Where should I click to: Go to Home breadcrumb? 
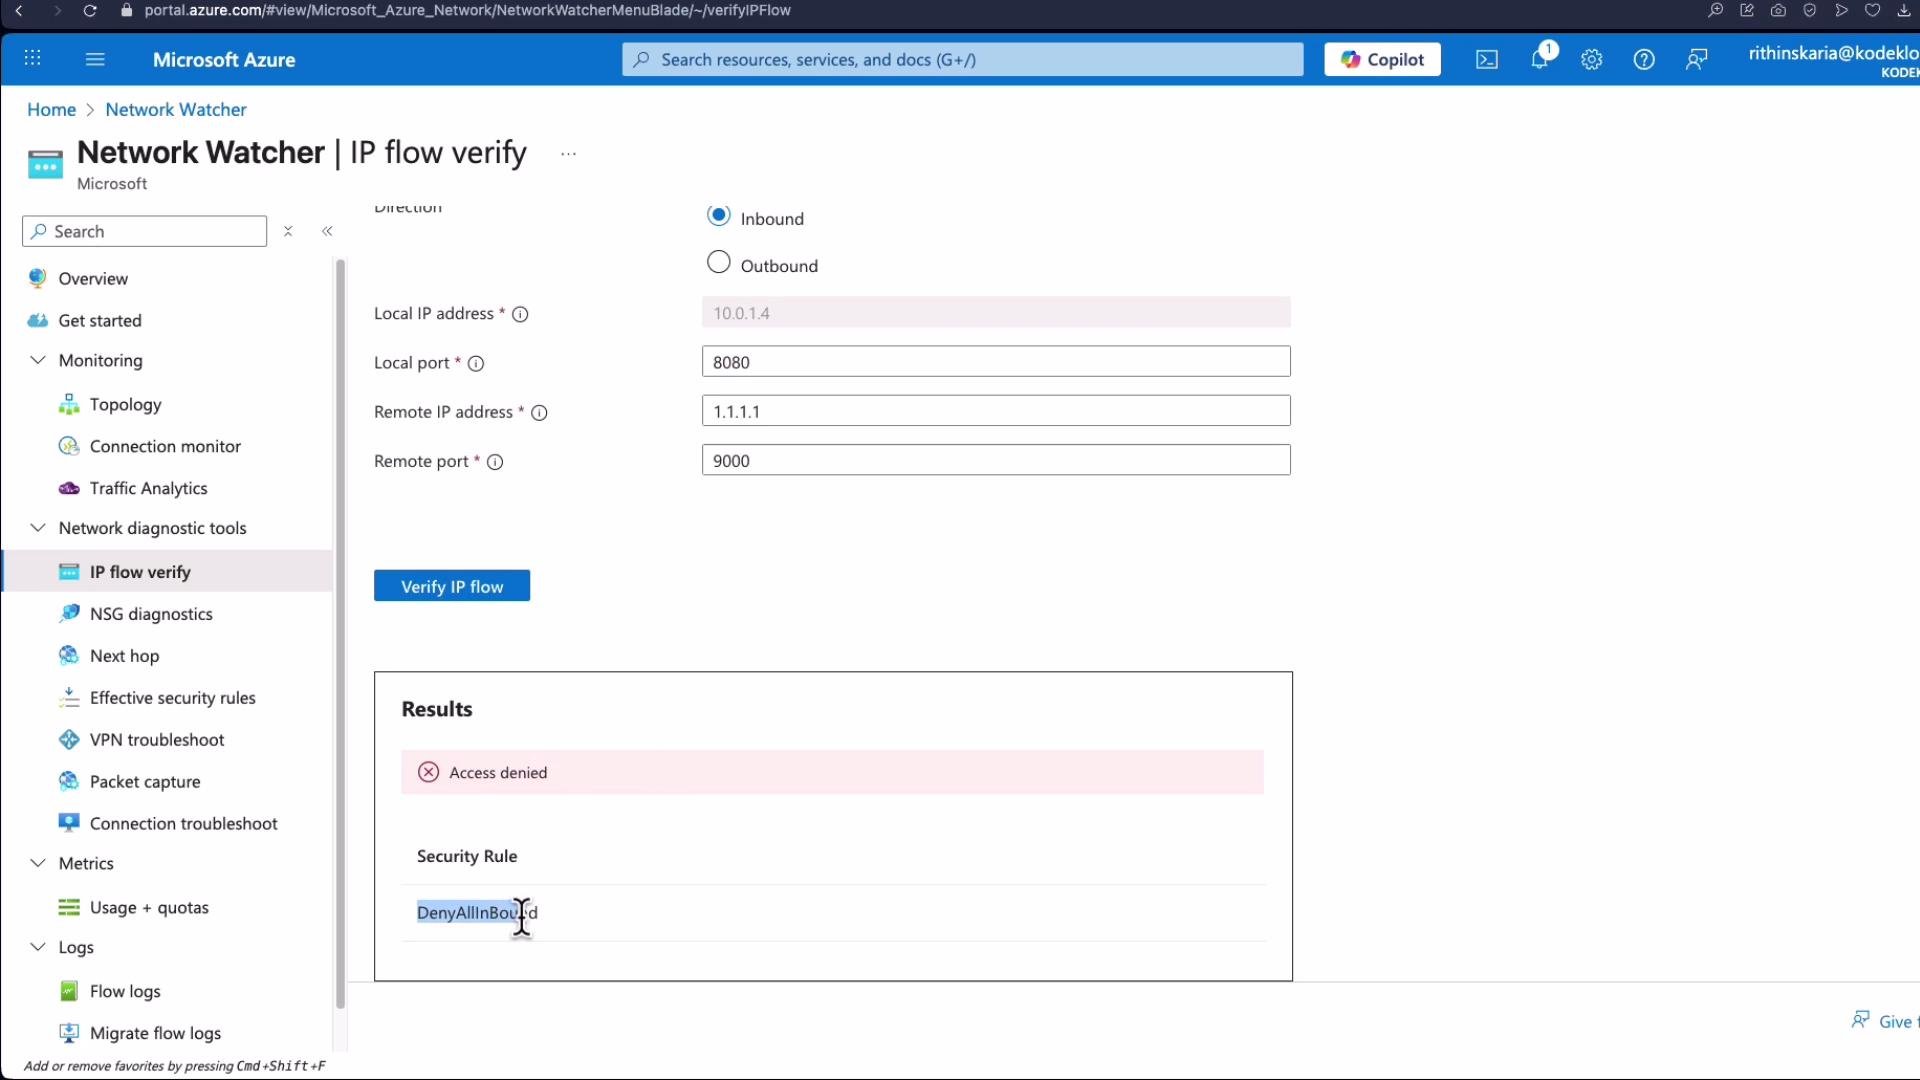tap(51, 109)
